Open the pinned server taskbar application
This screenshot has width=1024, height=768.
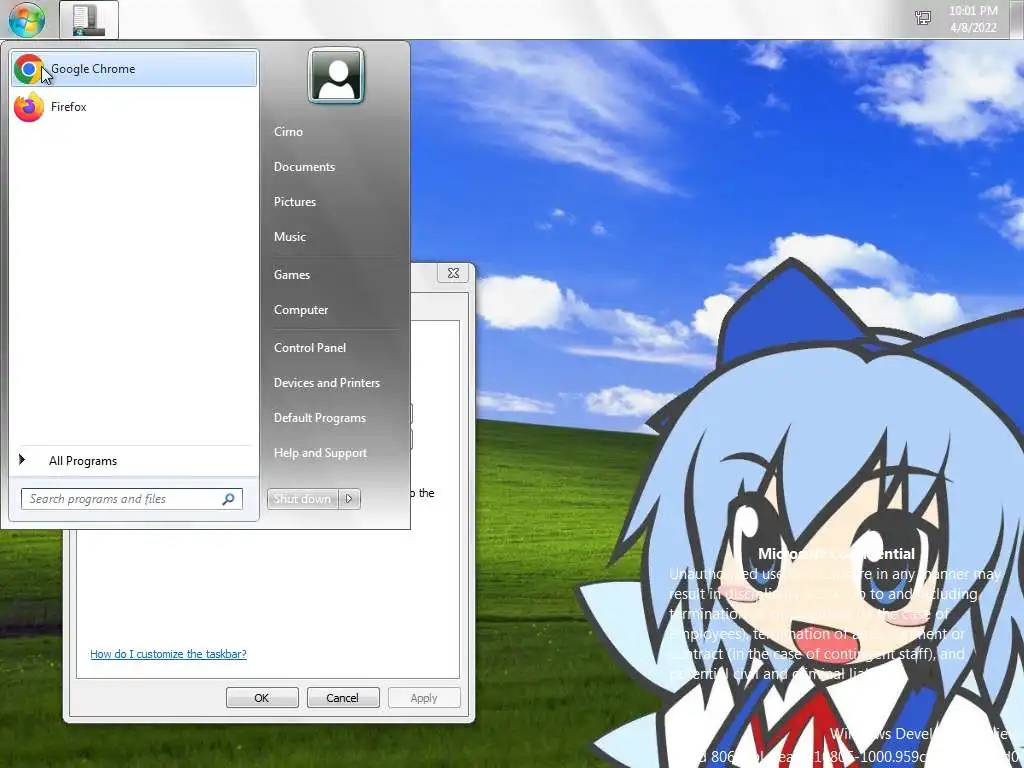coord(89,19)
